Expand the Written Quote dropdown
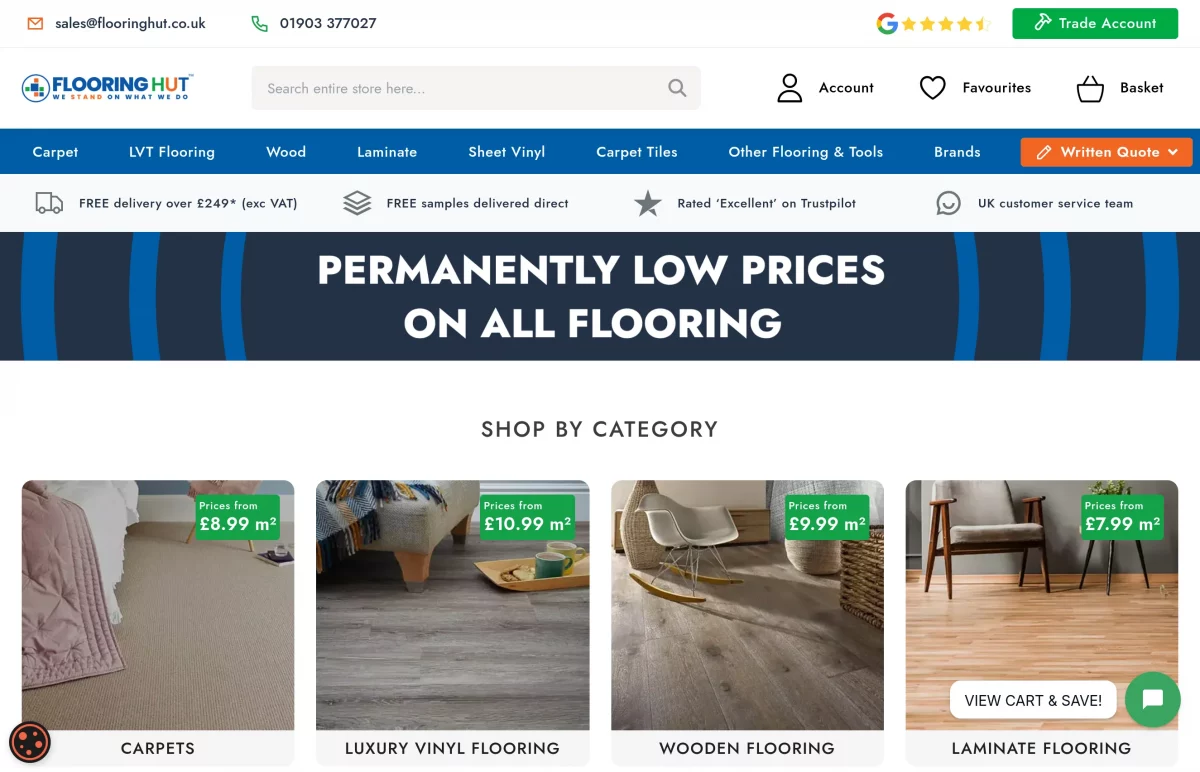The image size is (1200, 772). (1106, 152)
